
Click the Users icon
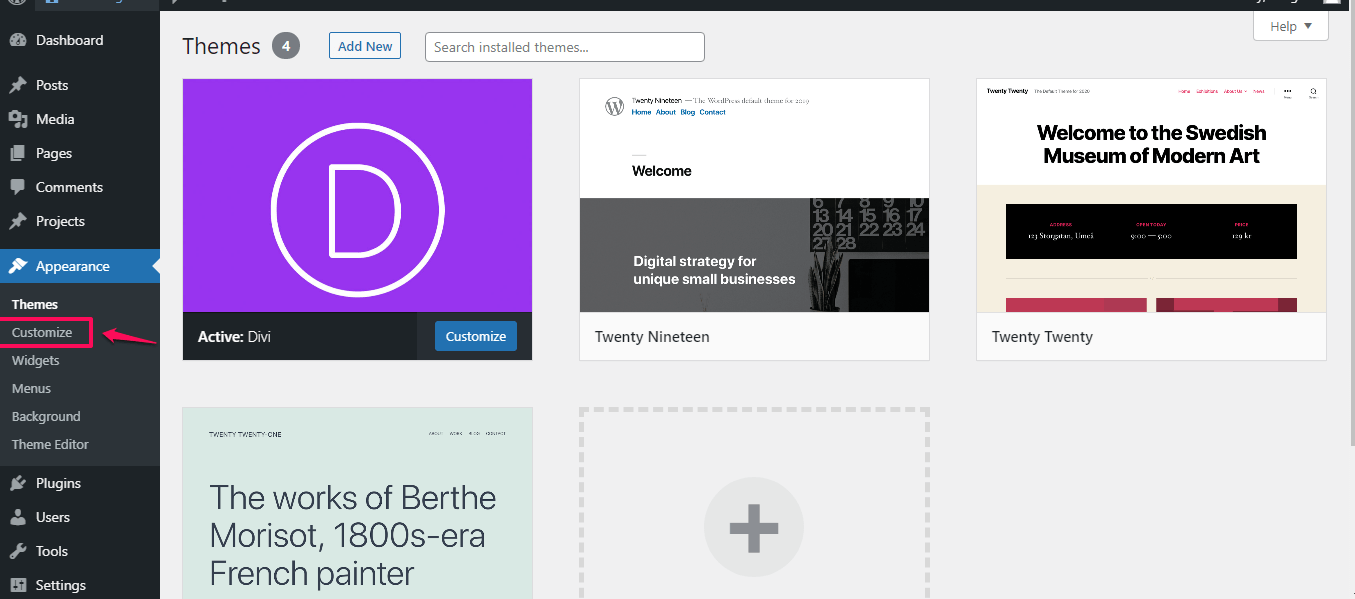tap(21, 517)
